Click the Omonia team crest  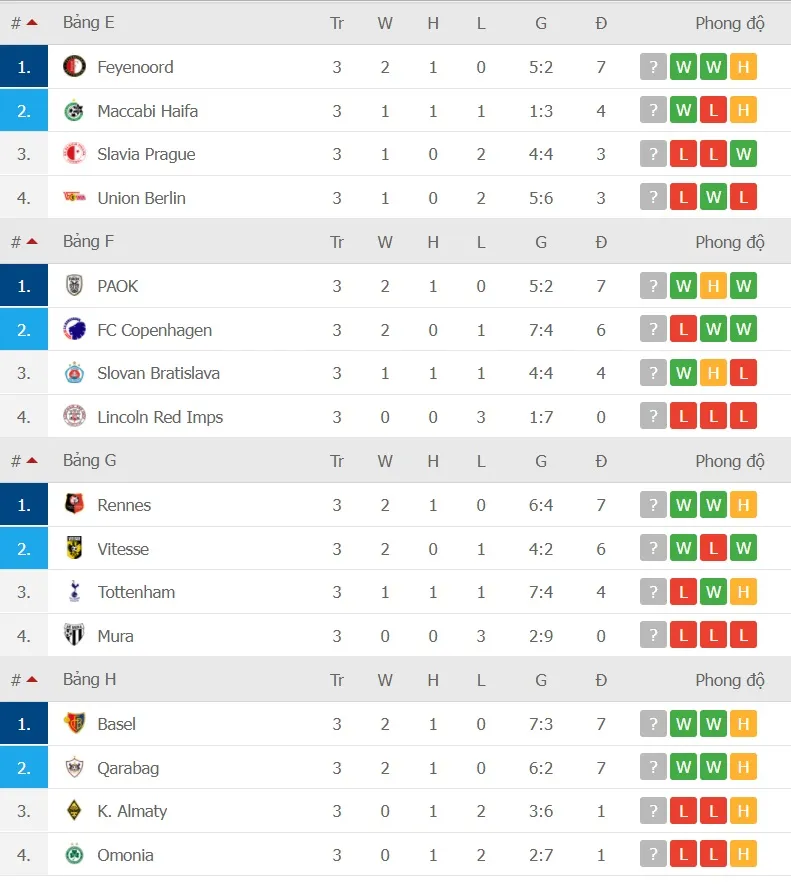pos(74,855)
